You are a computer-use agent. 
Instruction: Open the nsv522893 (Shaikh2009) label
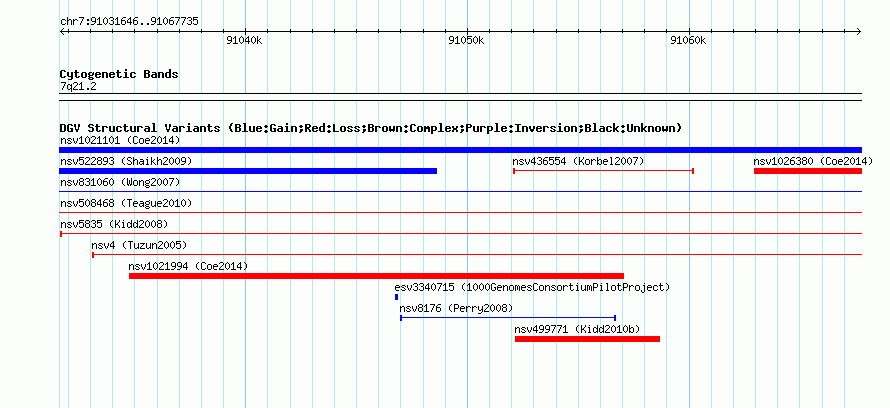126,161
